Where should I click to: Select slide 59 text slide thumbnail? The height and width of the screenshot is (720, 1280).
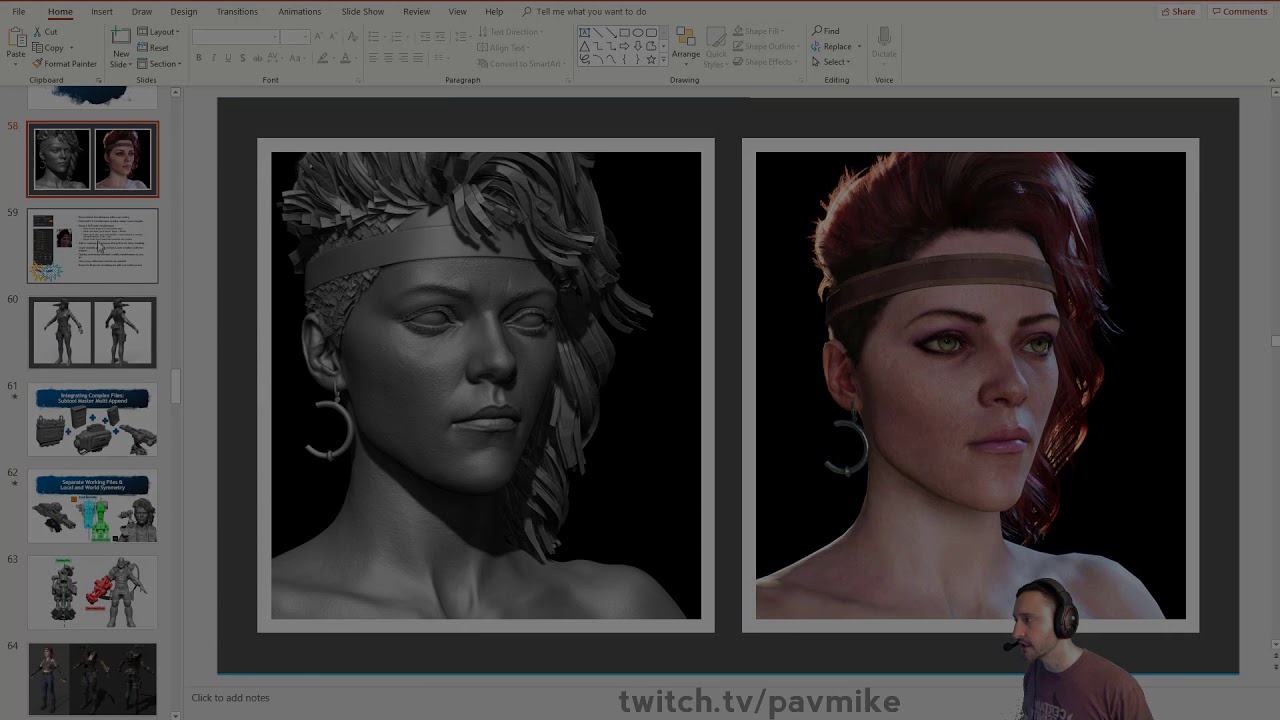[x=92, y=246]
